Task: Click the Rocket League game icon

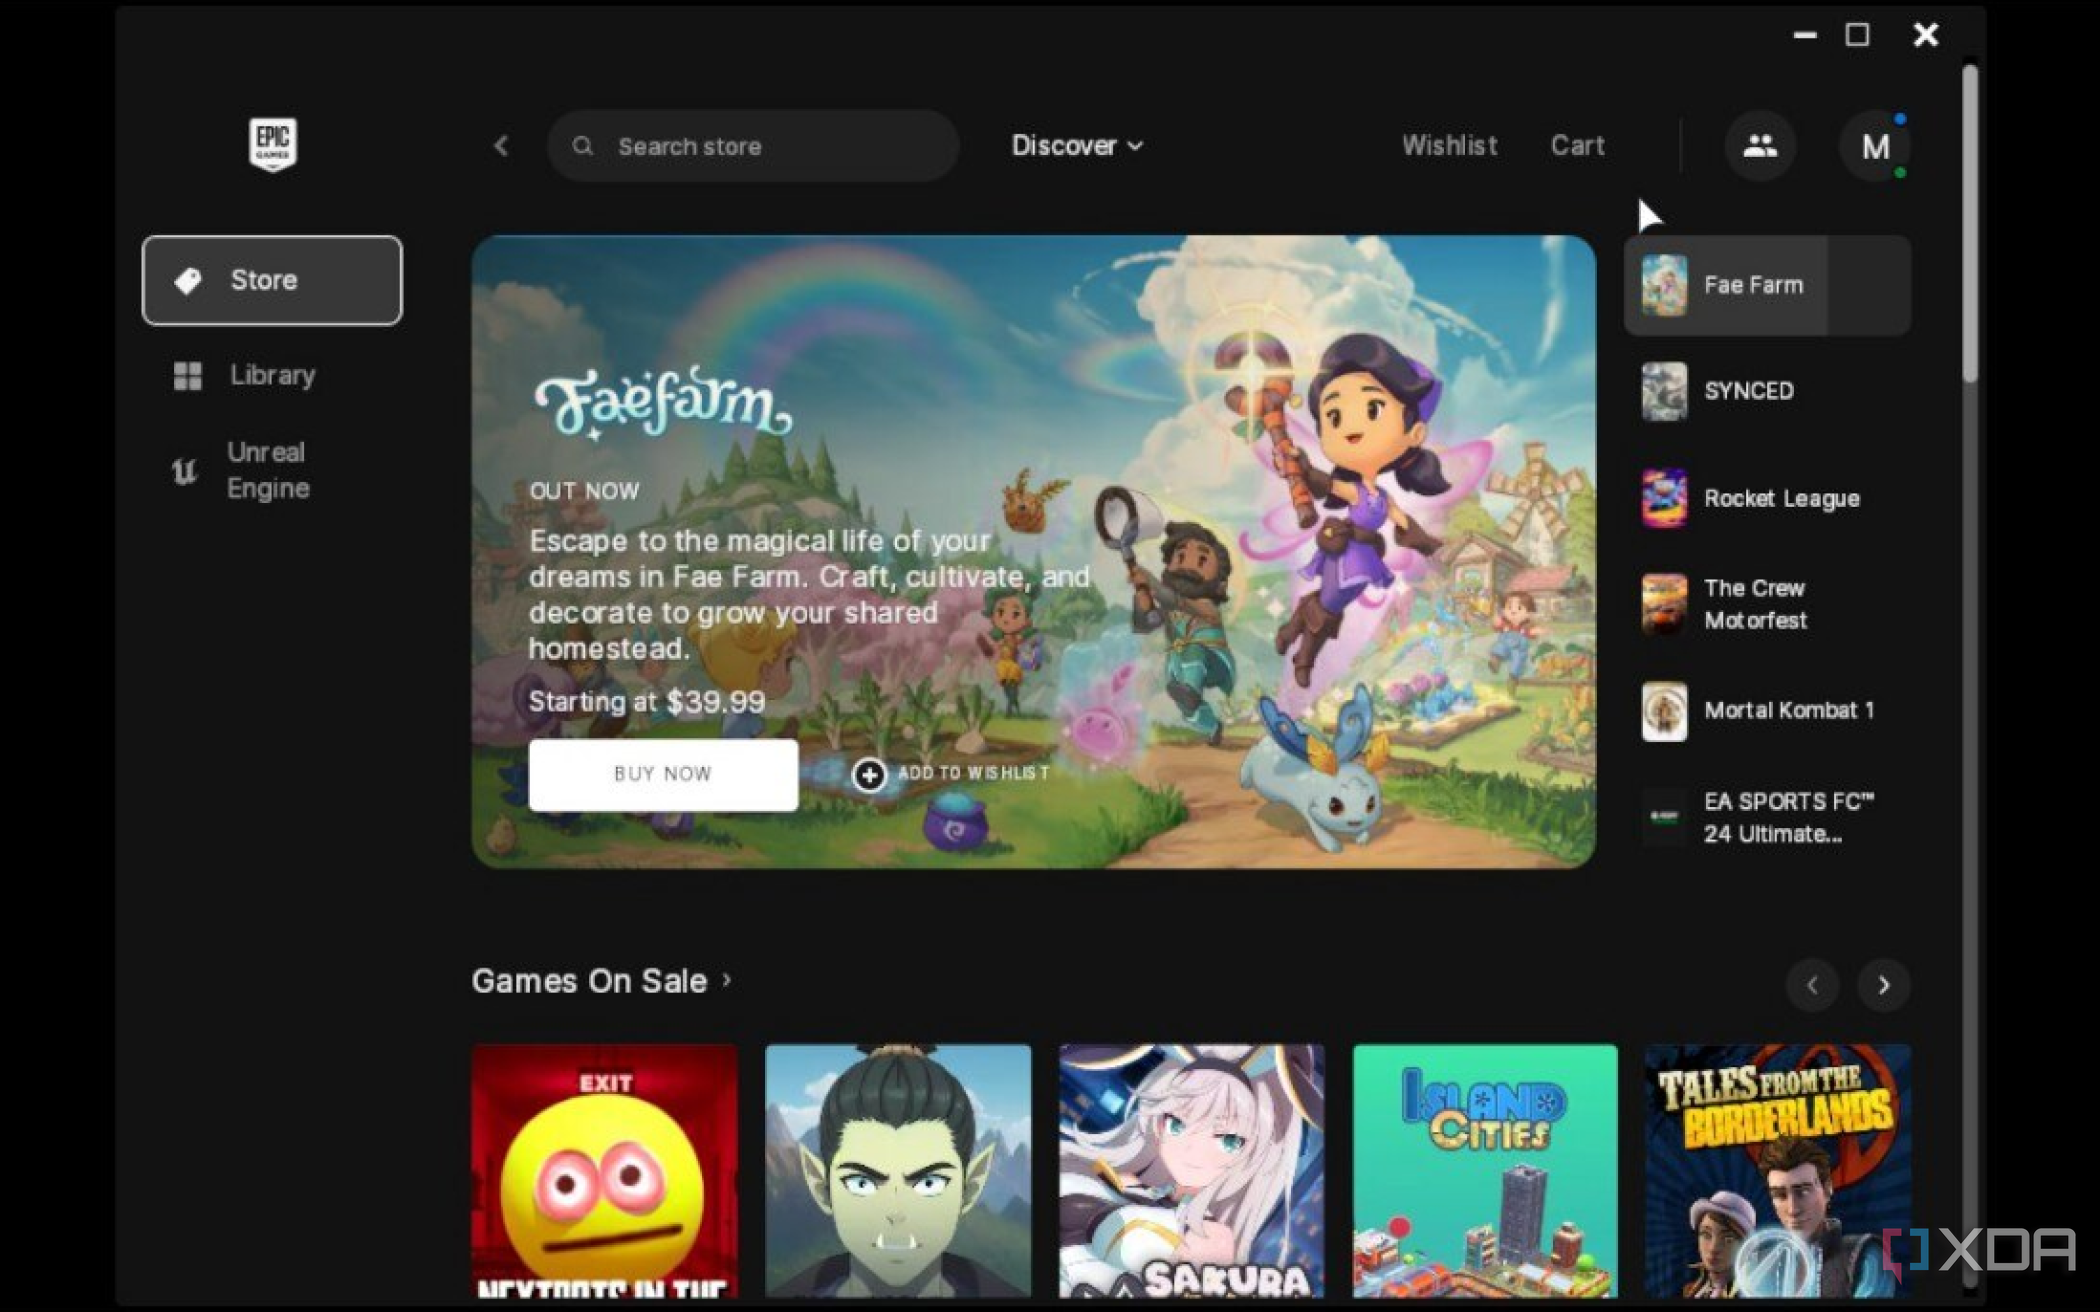Action: coord(1662,497)
